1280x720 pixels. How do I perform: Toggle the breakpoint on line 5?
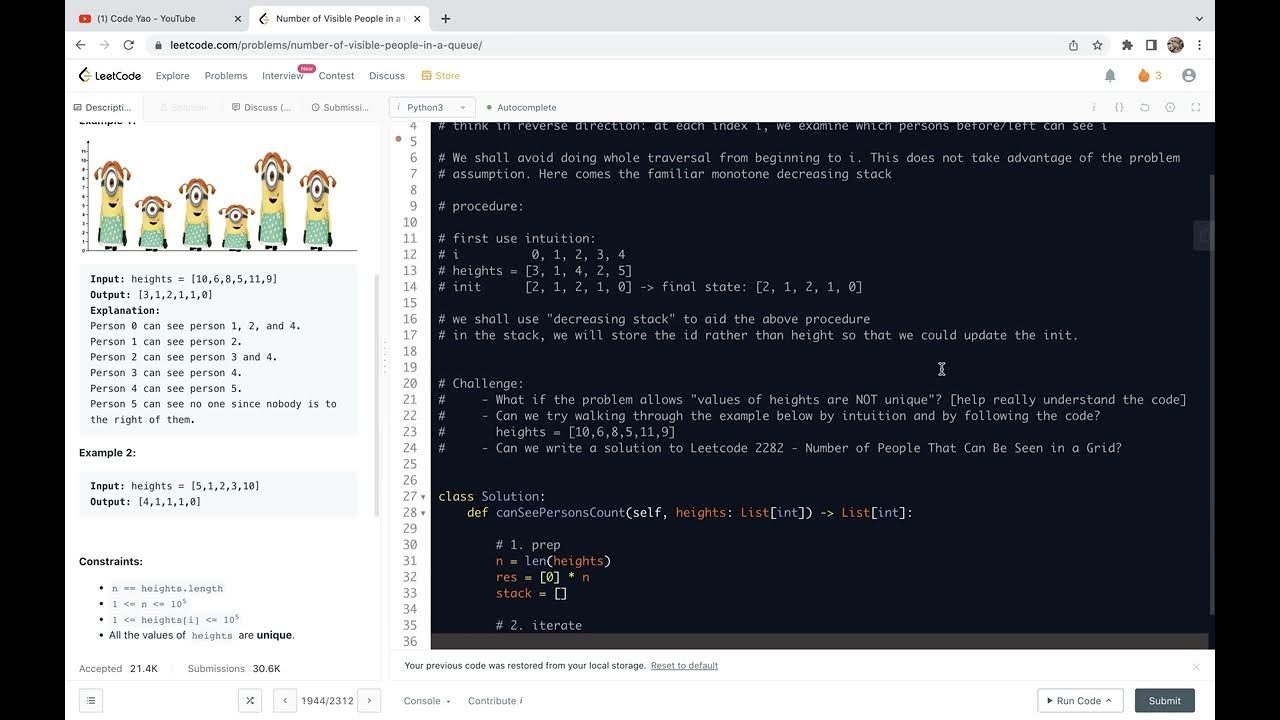tap(399, 141)
